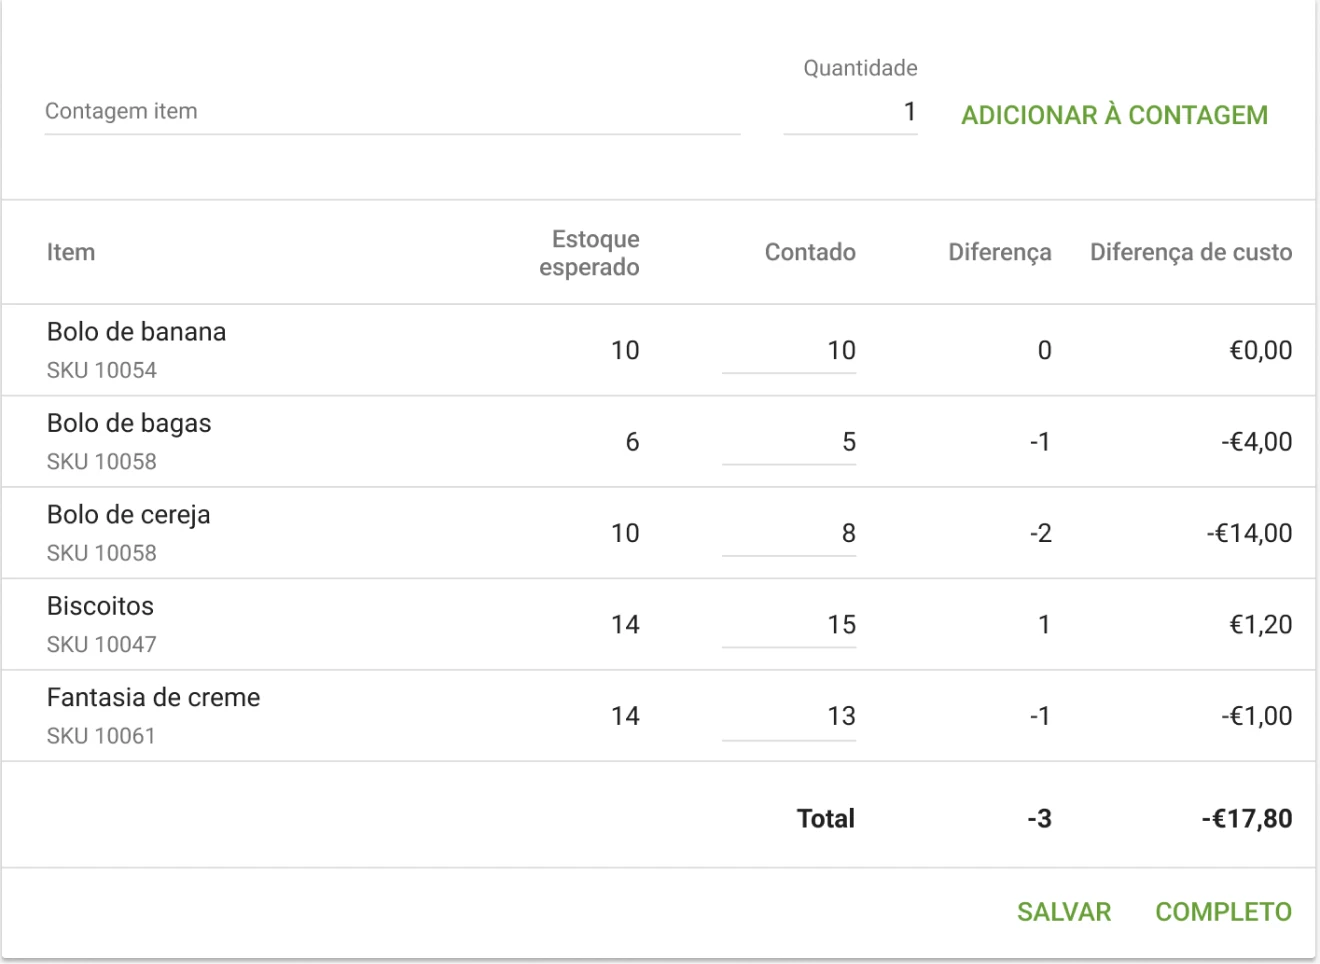
Task: Select the Contado column header
Action: click(810, 253)
